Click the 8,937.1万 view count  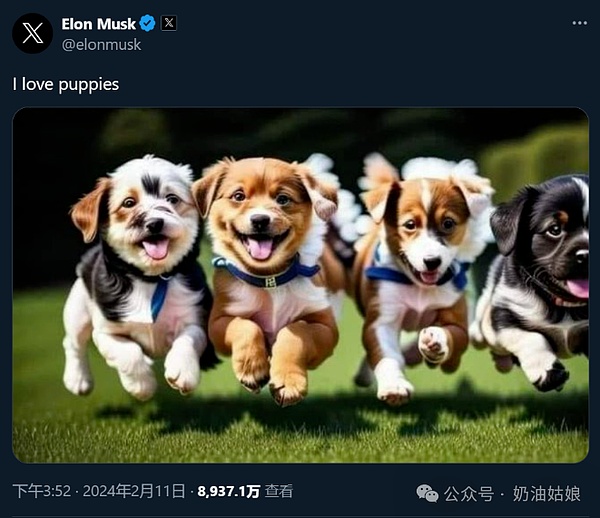[229, 492]
